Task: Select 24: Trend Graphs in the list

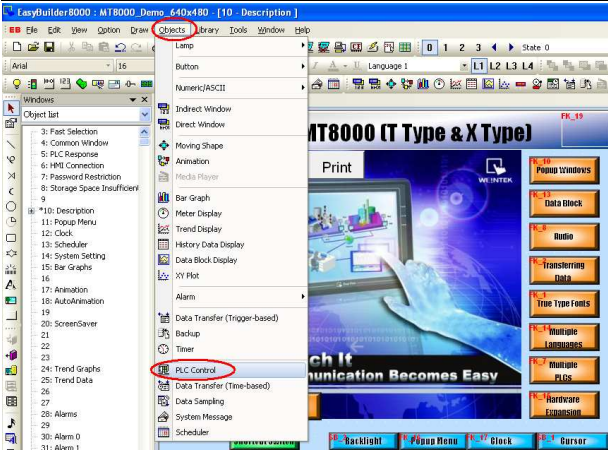Action: [71, 369]
